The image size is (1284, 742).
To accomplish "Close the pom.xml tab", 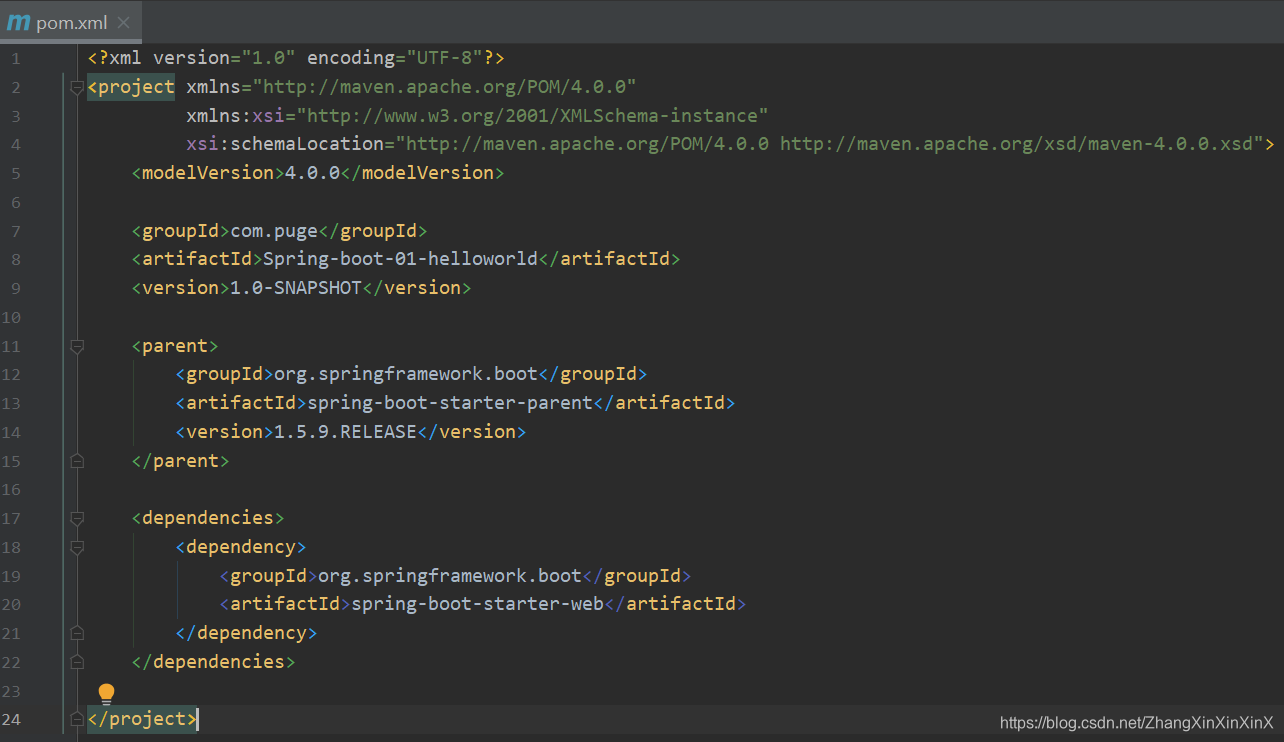I will click(123, 22).
